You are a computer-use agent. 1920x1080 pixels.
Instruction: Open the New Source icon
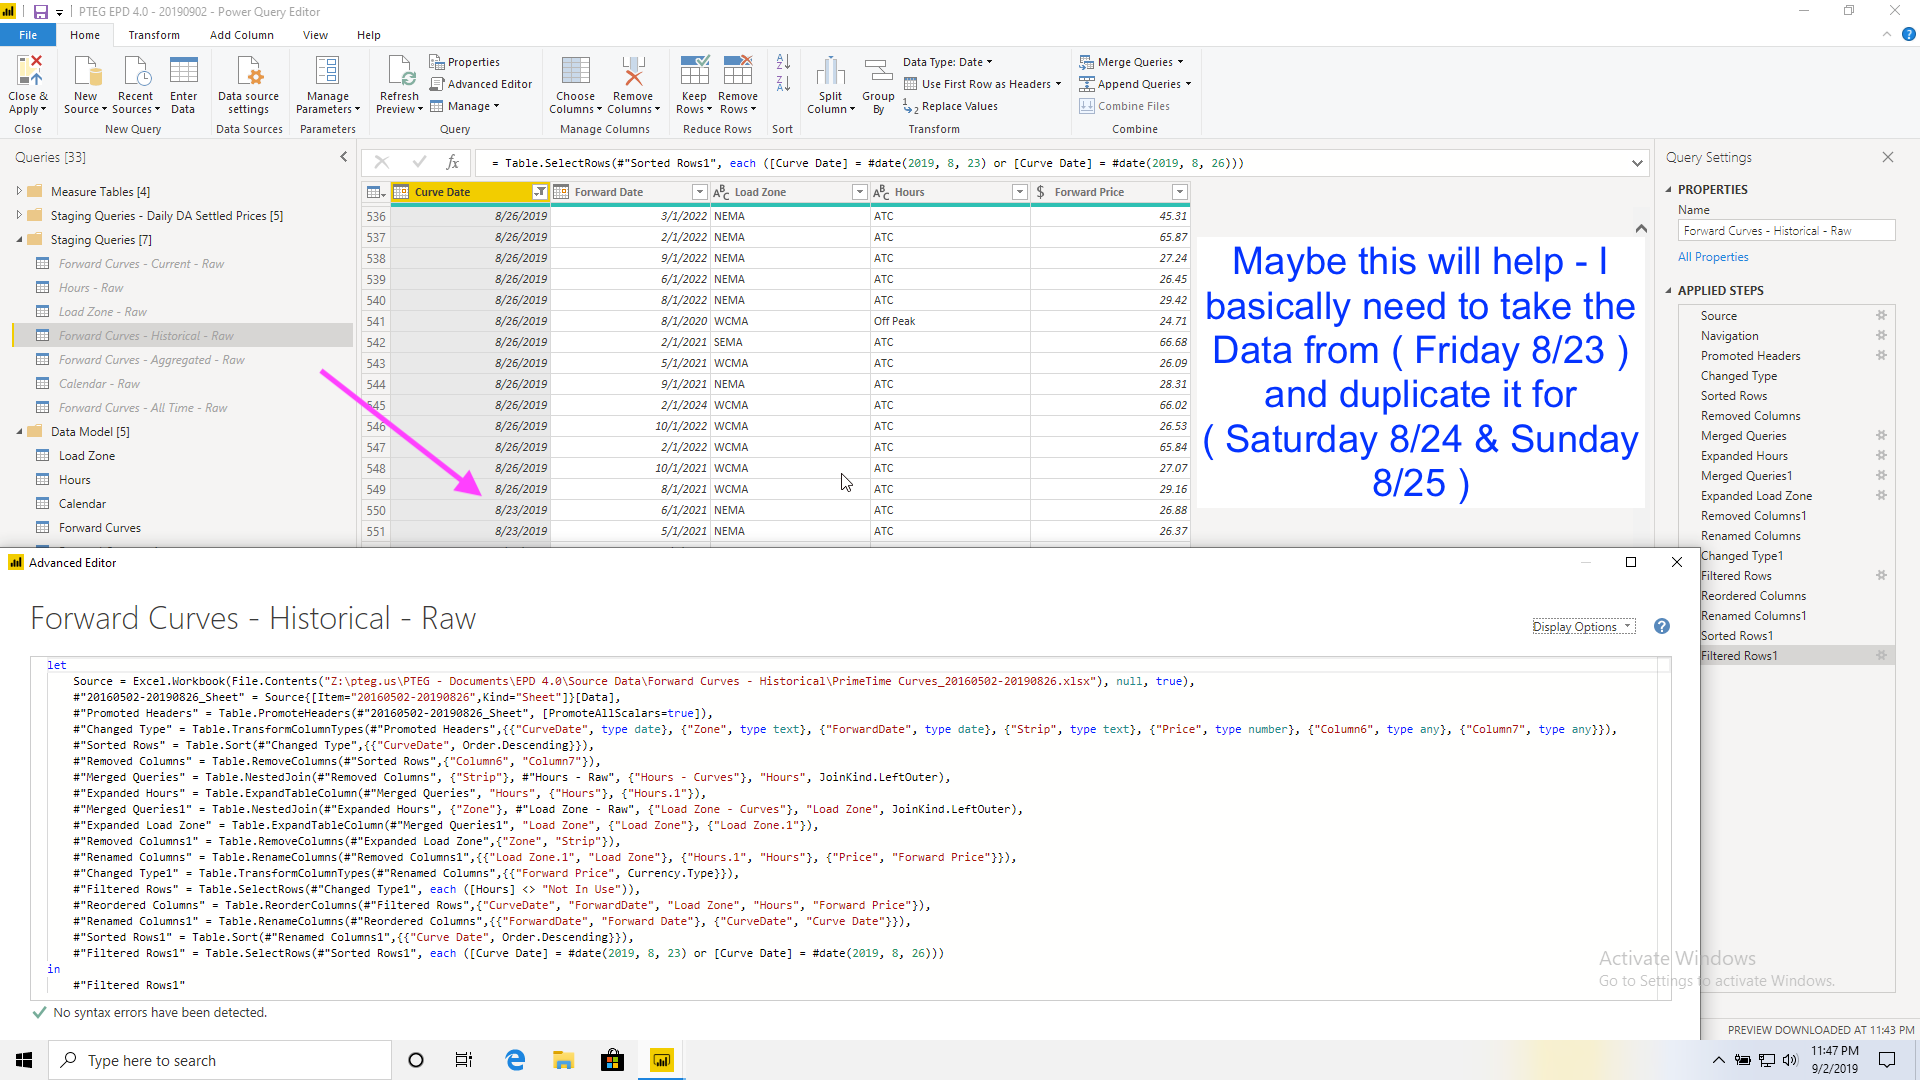pyautogui.click(x=86, y=72)
